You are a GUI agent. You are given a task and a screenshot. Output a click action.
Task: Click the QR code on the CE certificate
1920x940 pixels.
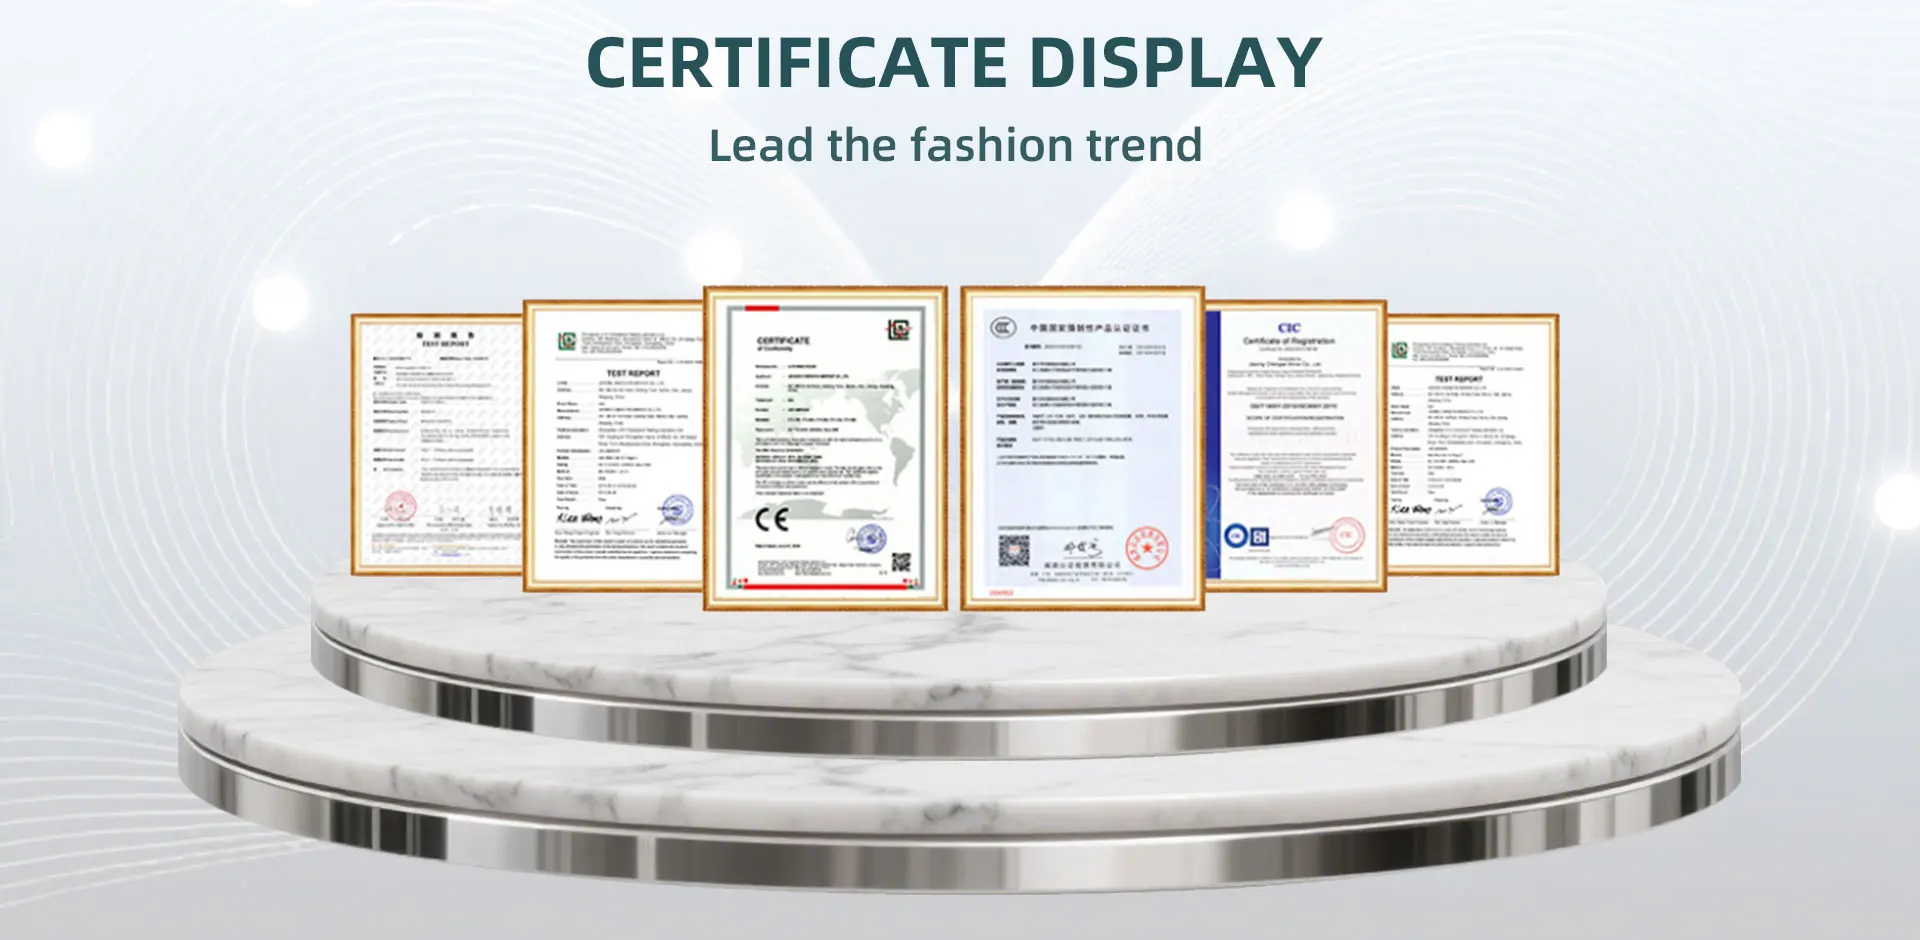[x=901, y=562]
